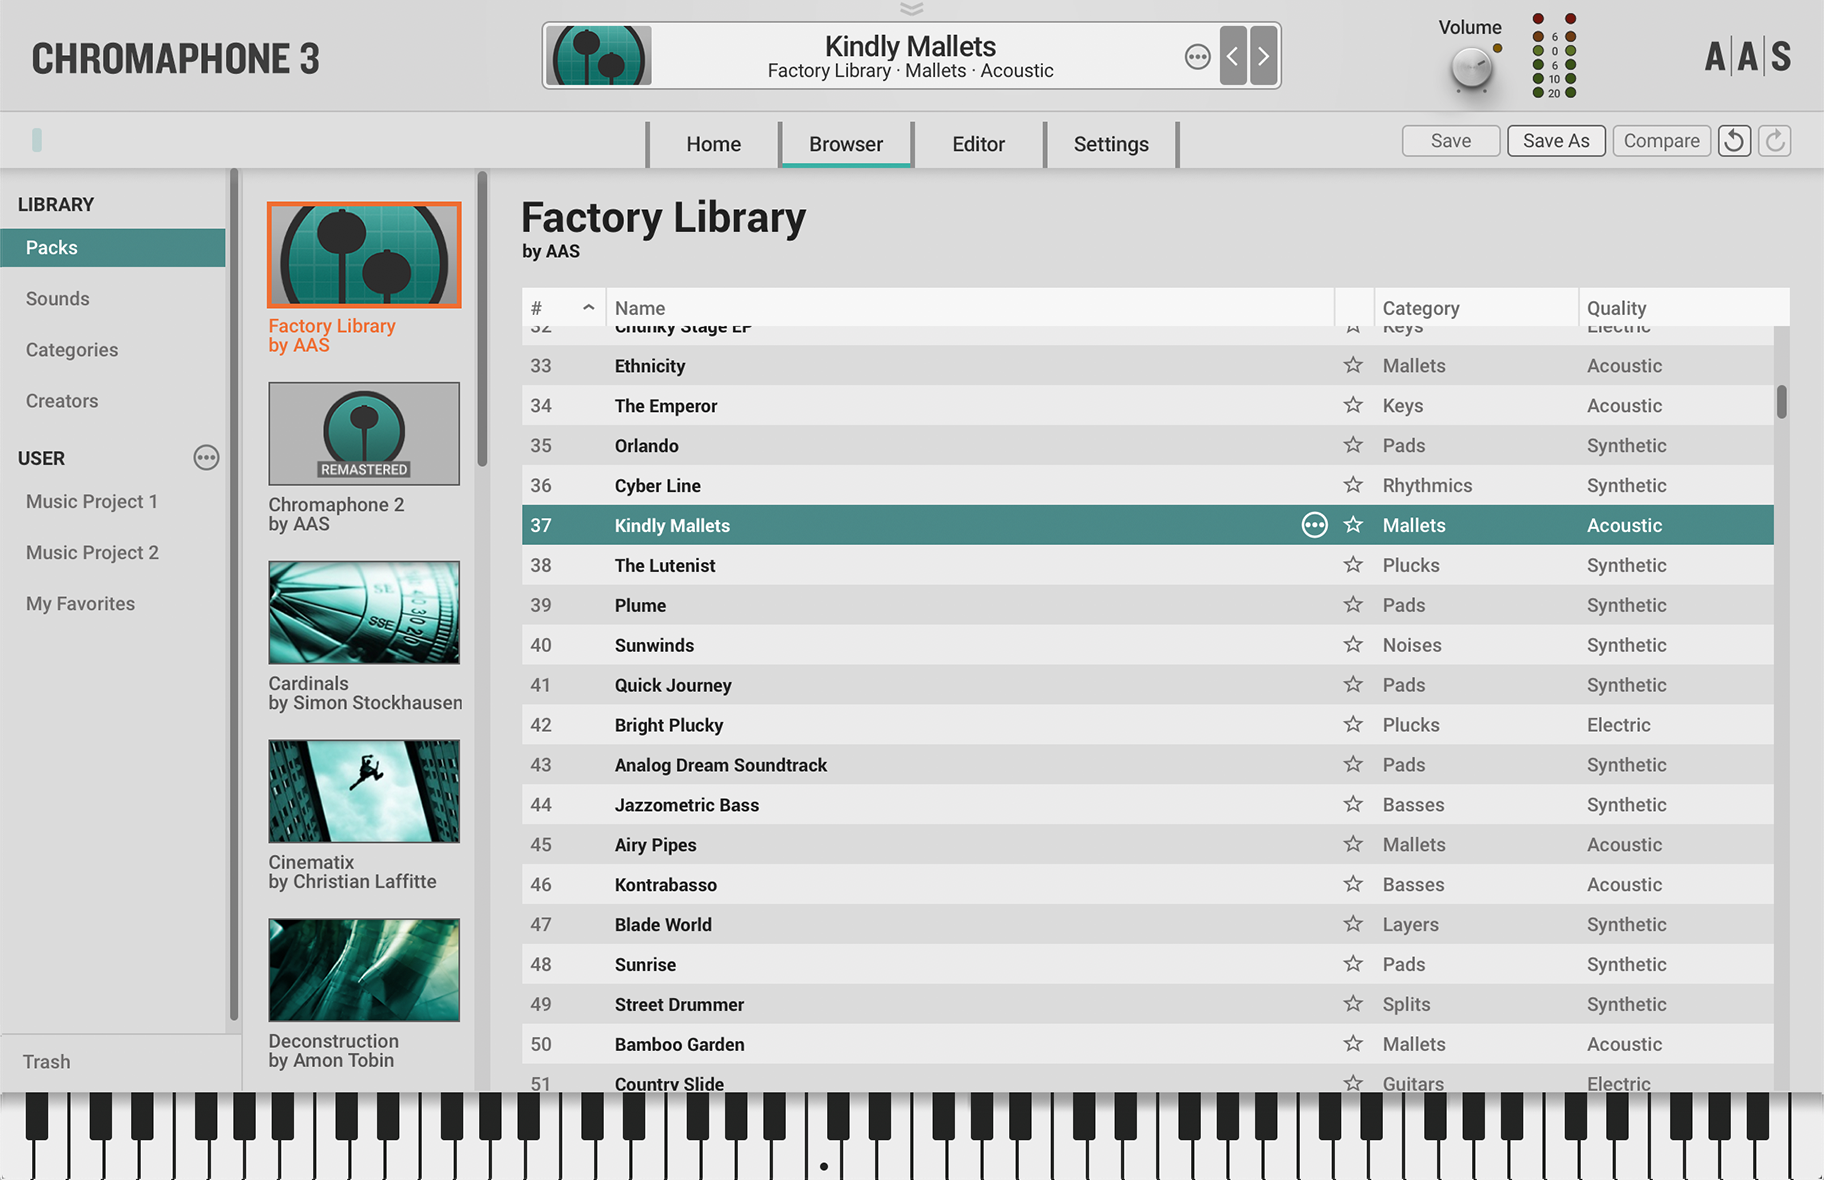Click the redo icon in the toolbar

pyautogui.click(x=1774, y=140)
